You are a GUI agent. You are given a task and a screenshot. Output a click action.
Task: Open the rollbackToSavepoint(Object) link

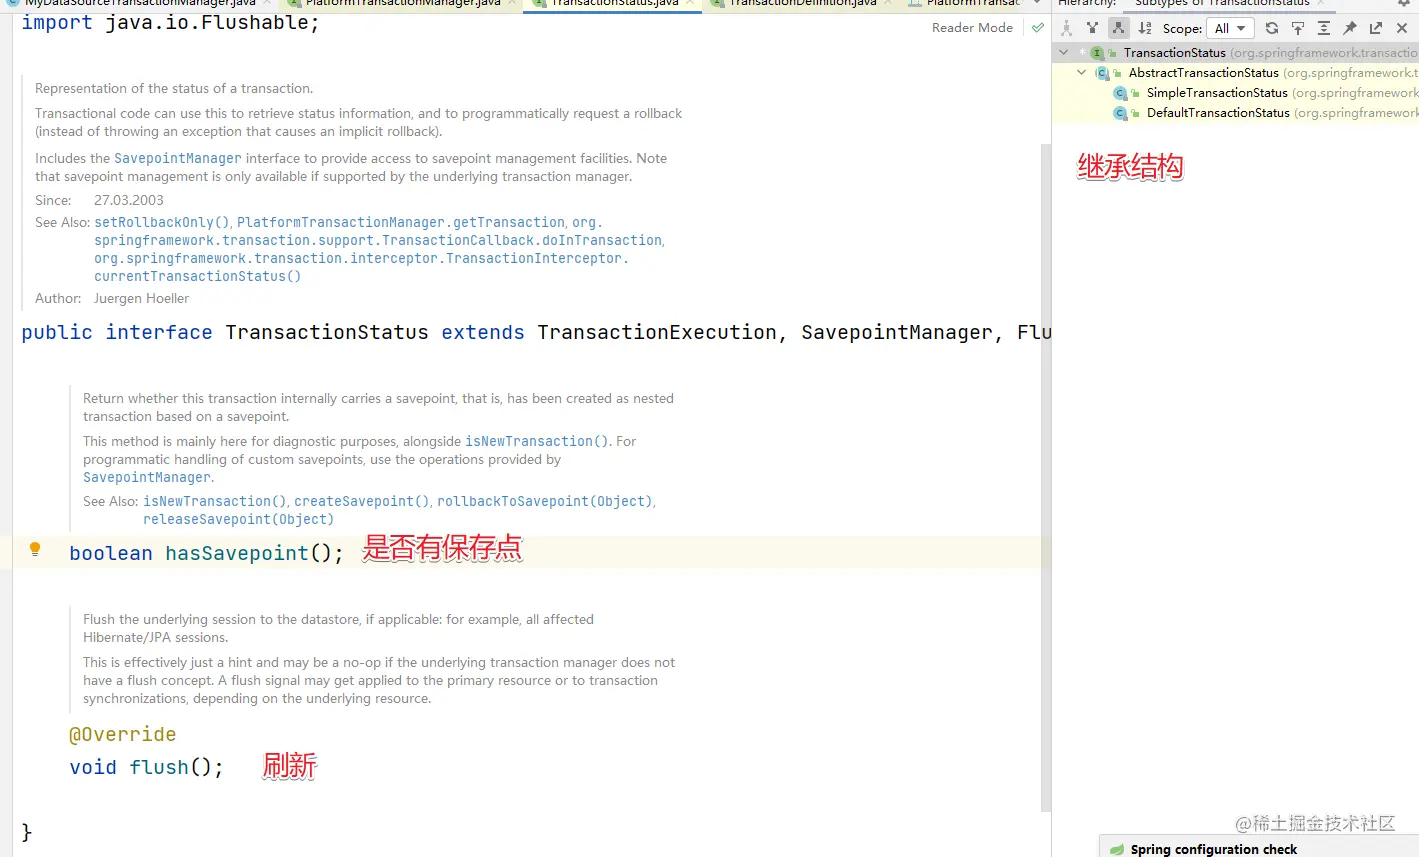(545, 501)
